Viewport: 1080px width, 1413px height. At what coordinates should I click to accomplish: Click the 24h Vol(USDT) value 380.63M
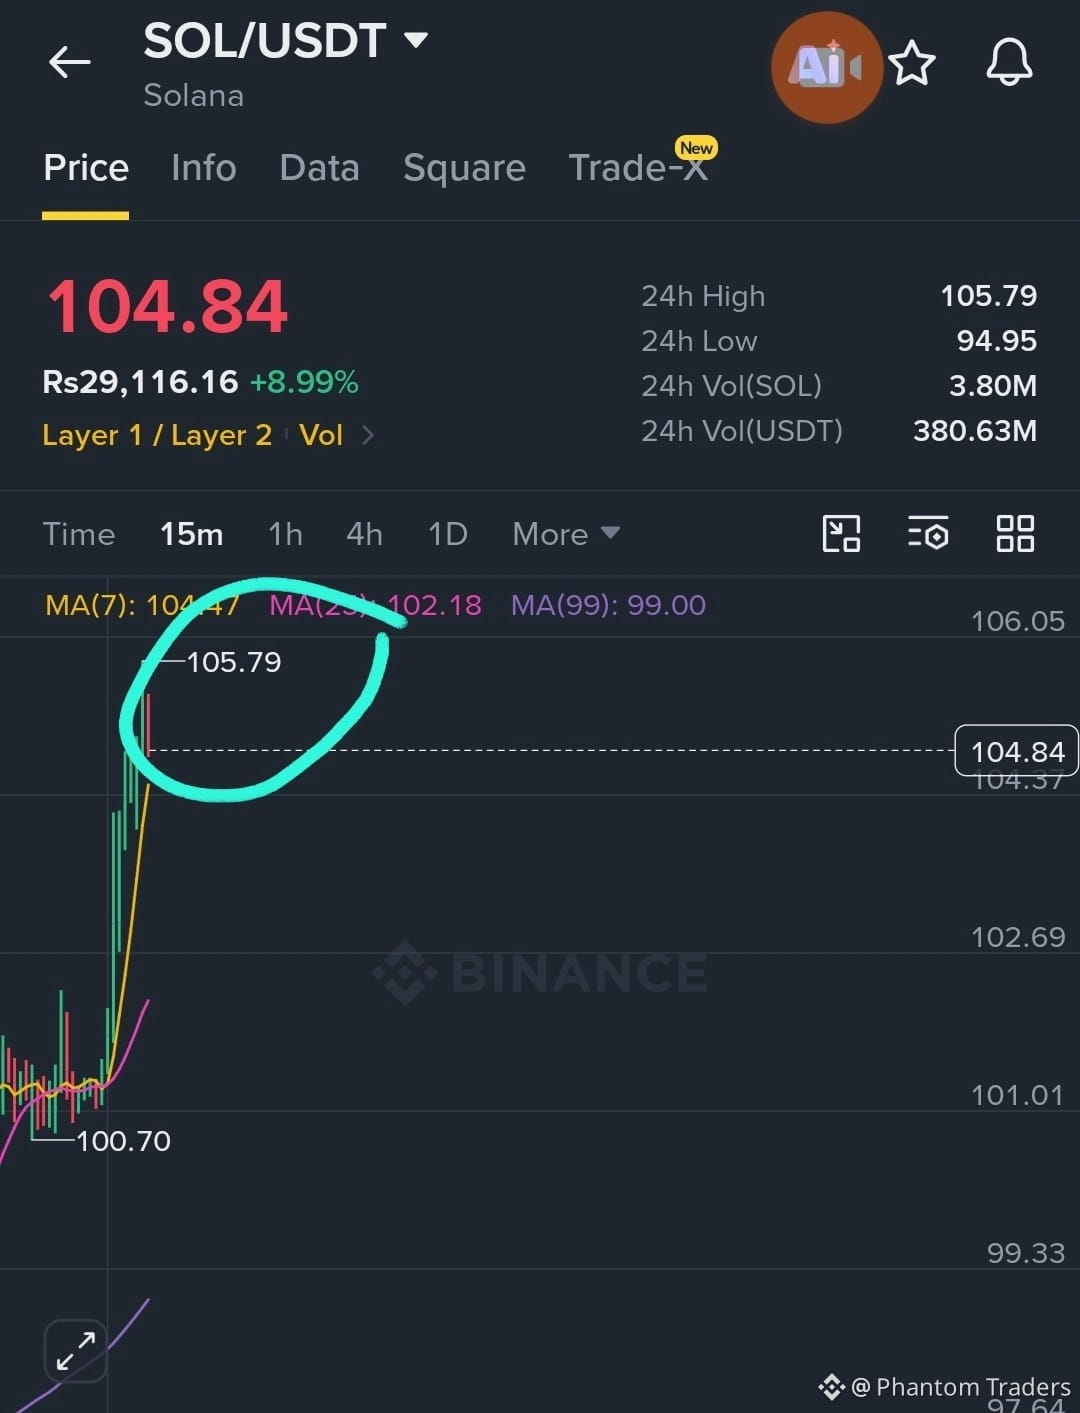tap(975, 431)
